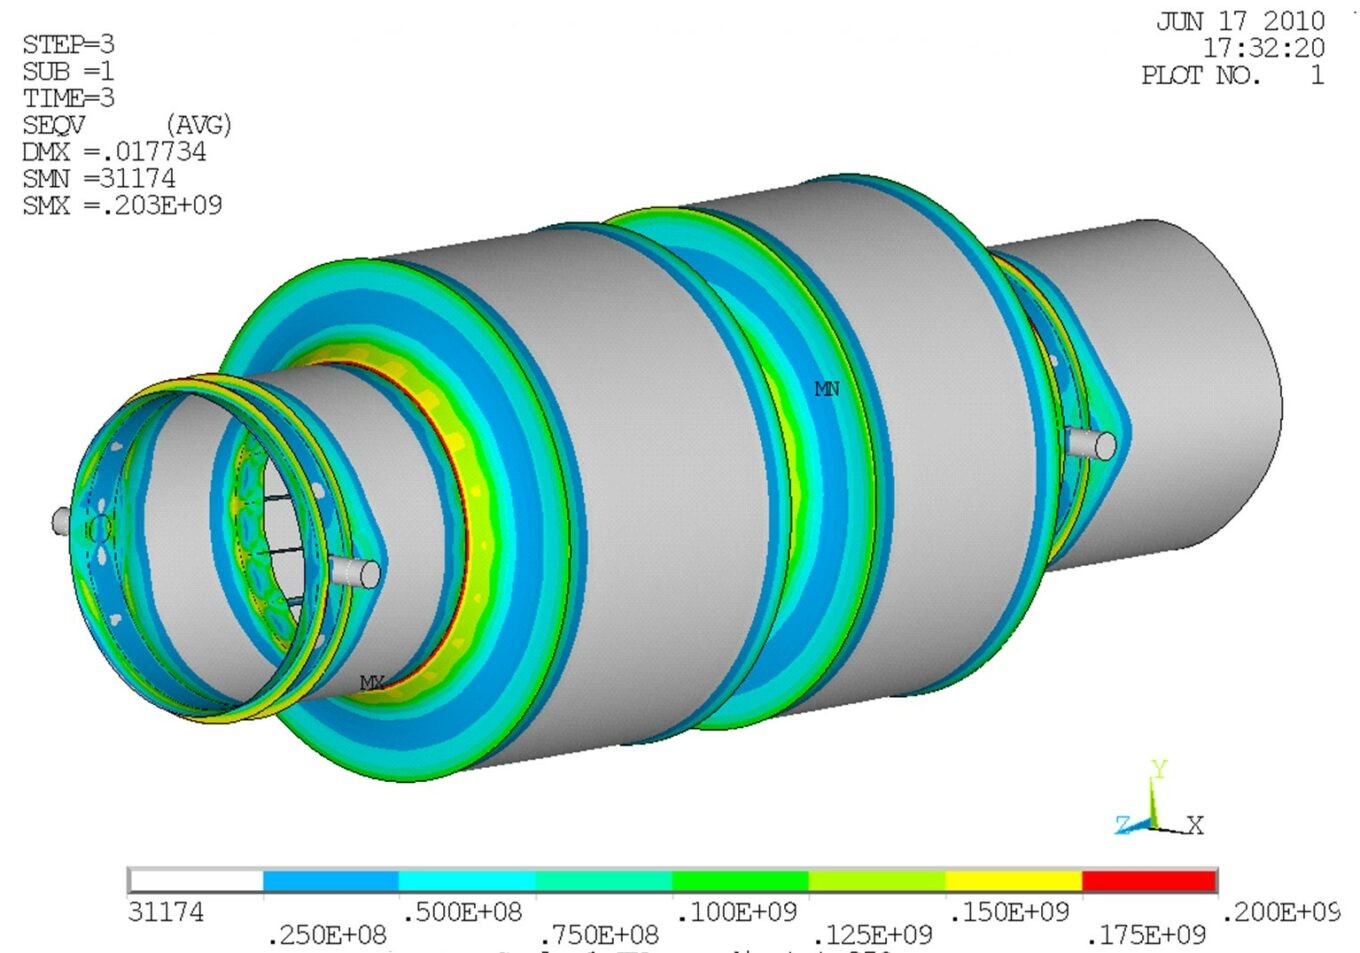Select the Y axis label on triad

click(1159, 769)
